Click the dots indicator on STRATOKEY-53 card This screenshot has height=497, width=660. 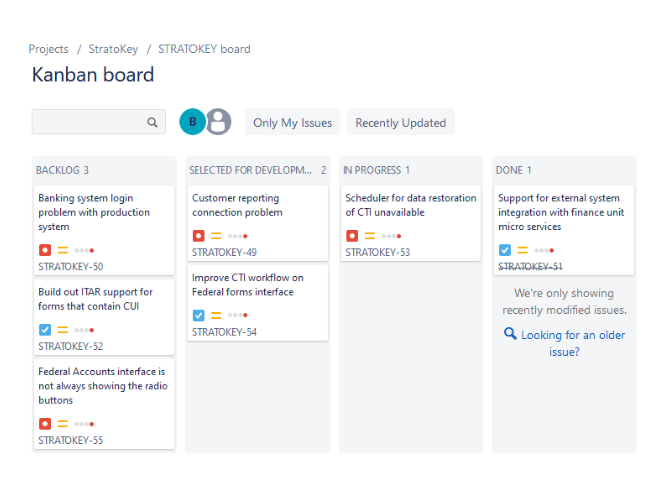[391, 236]
